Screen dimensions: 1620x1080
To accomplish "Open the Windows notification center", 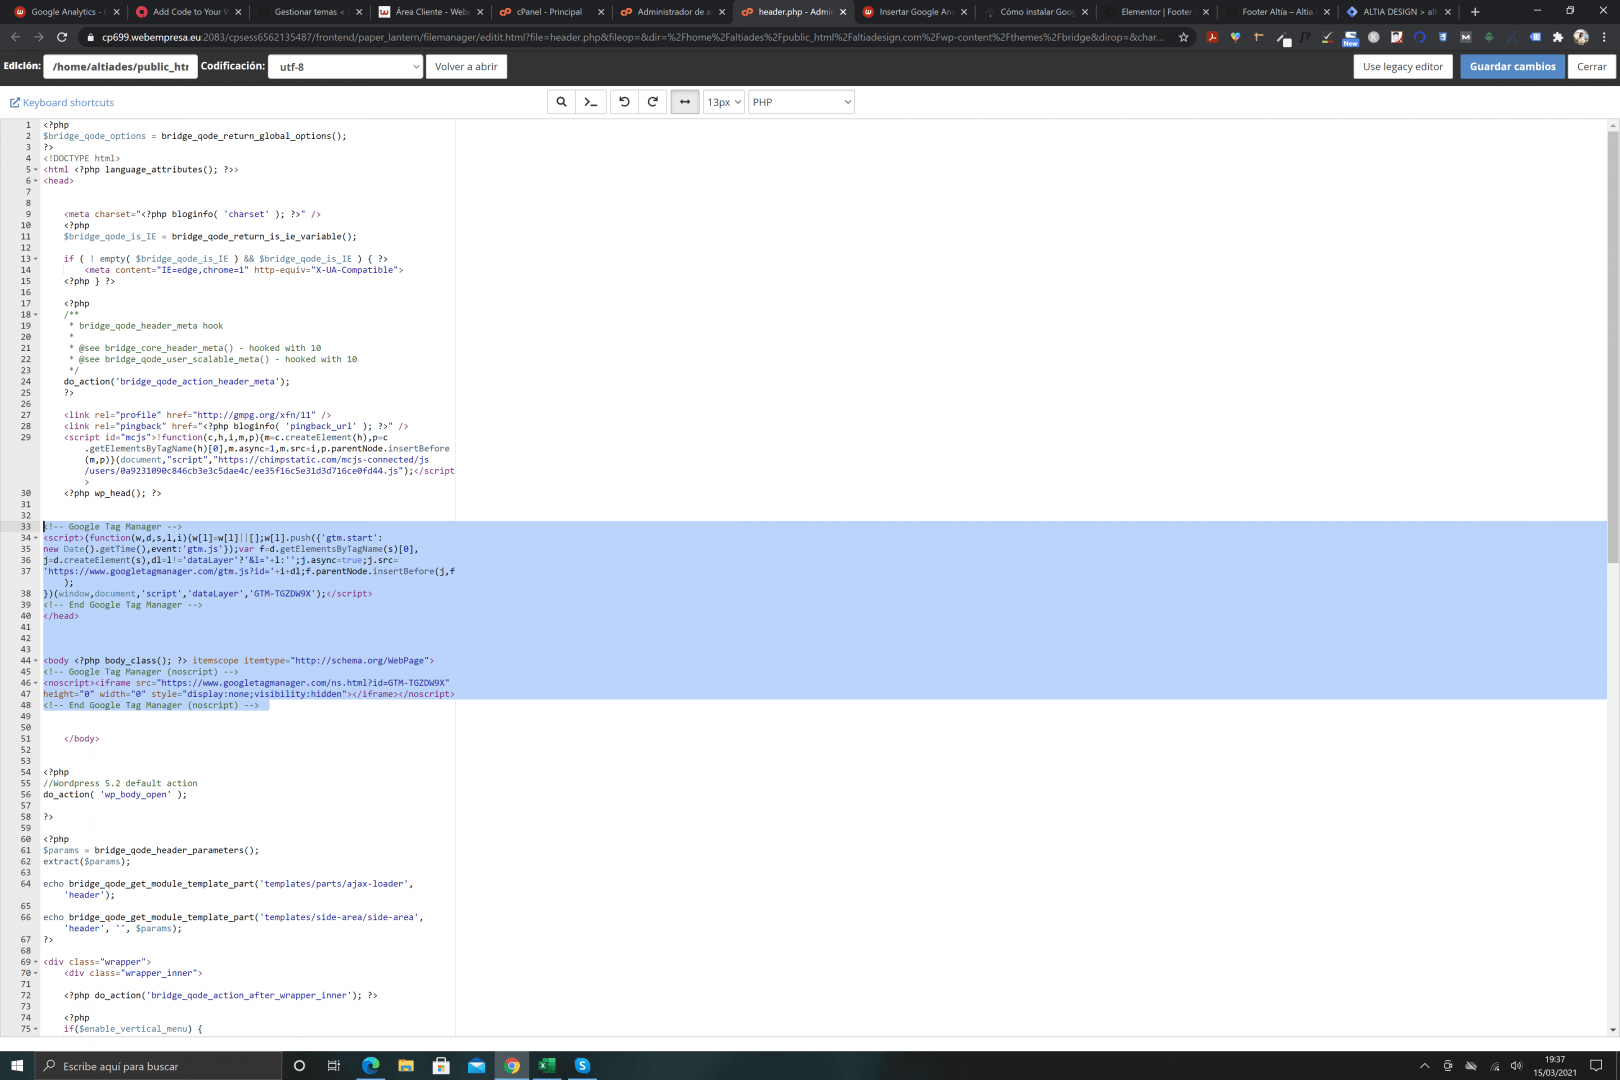I will [1596, 1066].
